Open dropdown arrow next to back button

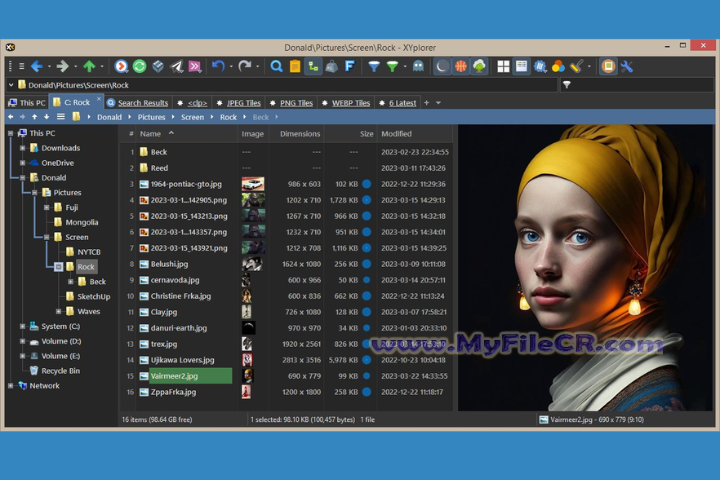pyautogui.click(x=49, y=67)
